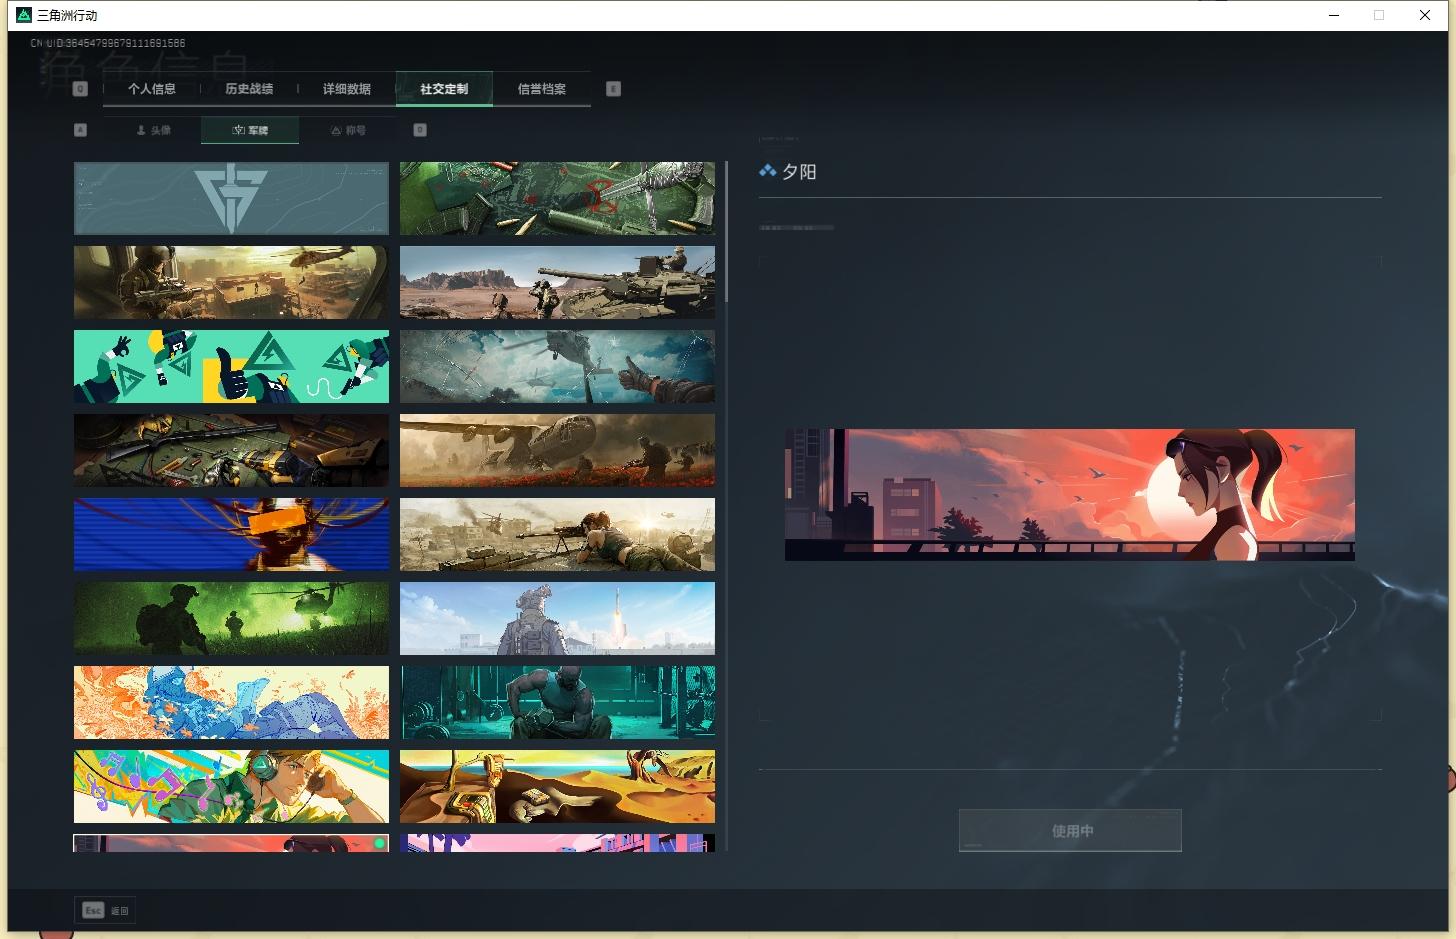Viewport: 1456px width, 939px height.
Task: Click the blue rarity icon beside 夕阳
Action: [767, 171]
